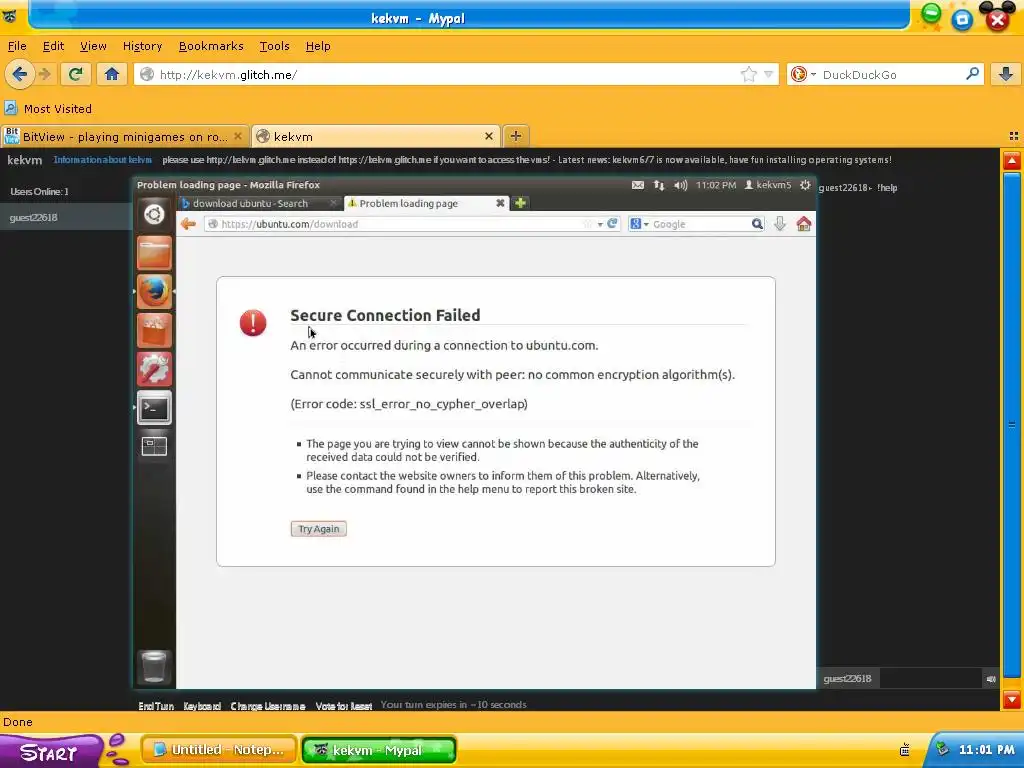Image resolution: width=1024 pixels, height=768 pixels.
Task: Open the Mypal downloads arrow button
Action: tap(1006, 74)
